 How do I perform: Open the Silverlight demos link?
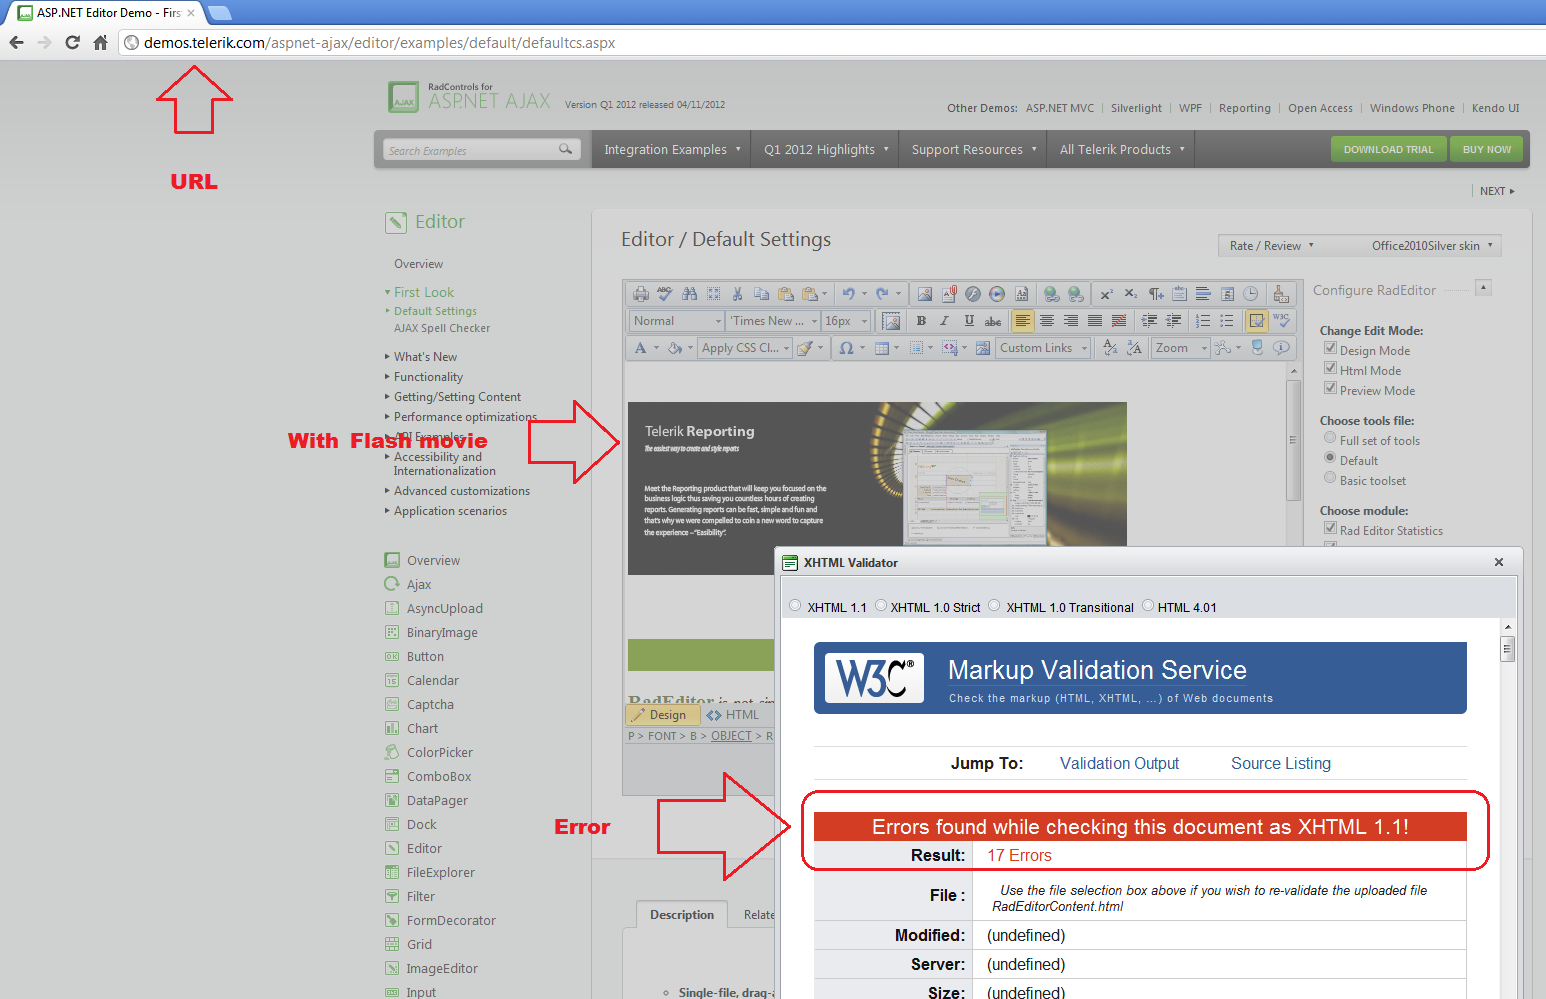tap(1136, 108)
